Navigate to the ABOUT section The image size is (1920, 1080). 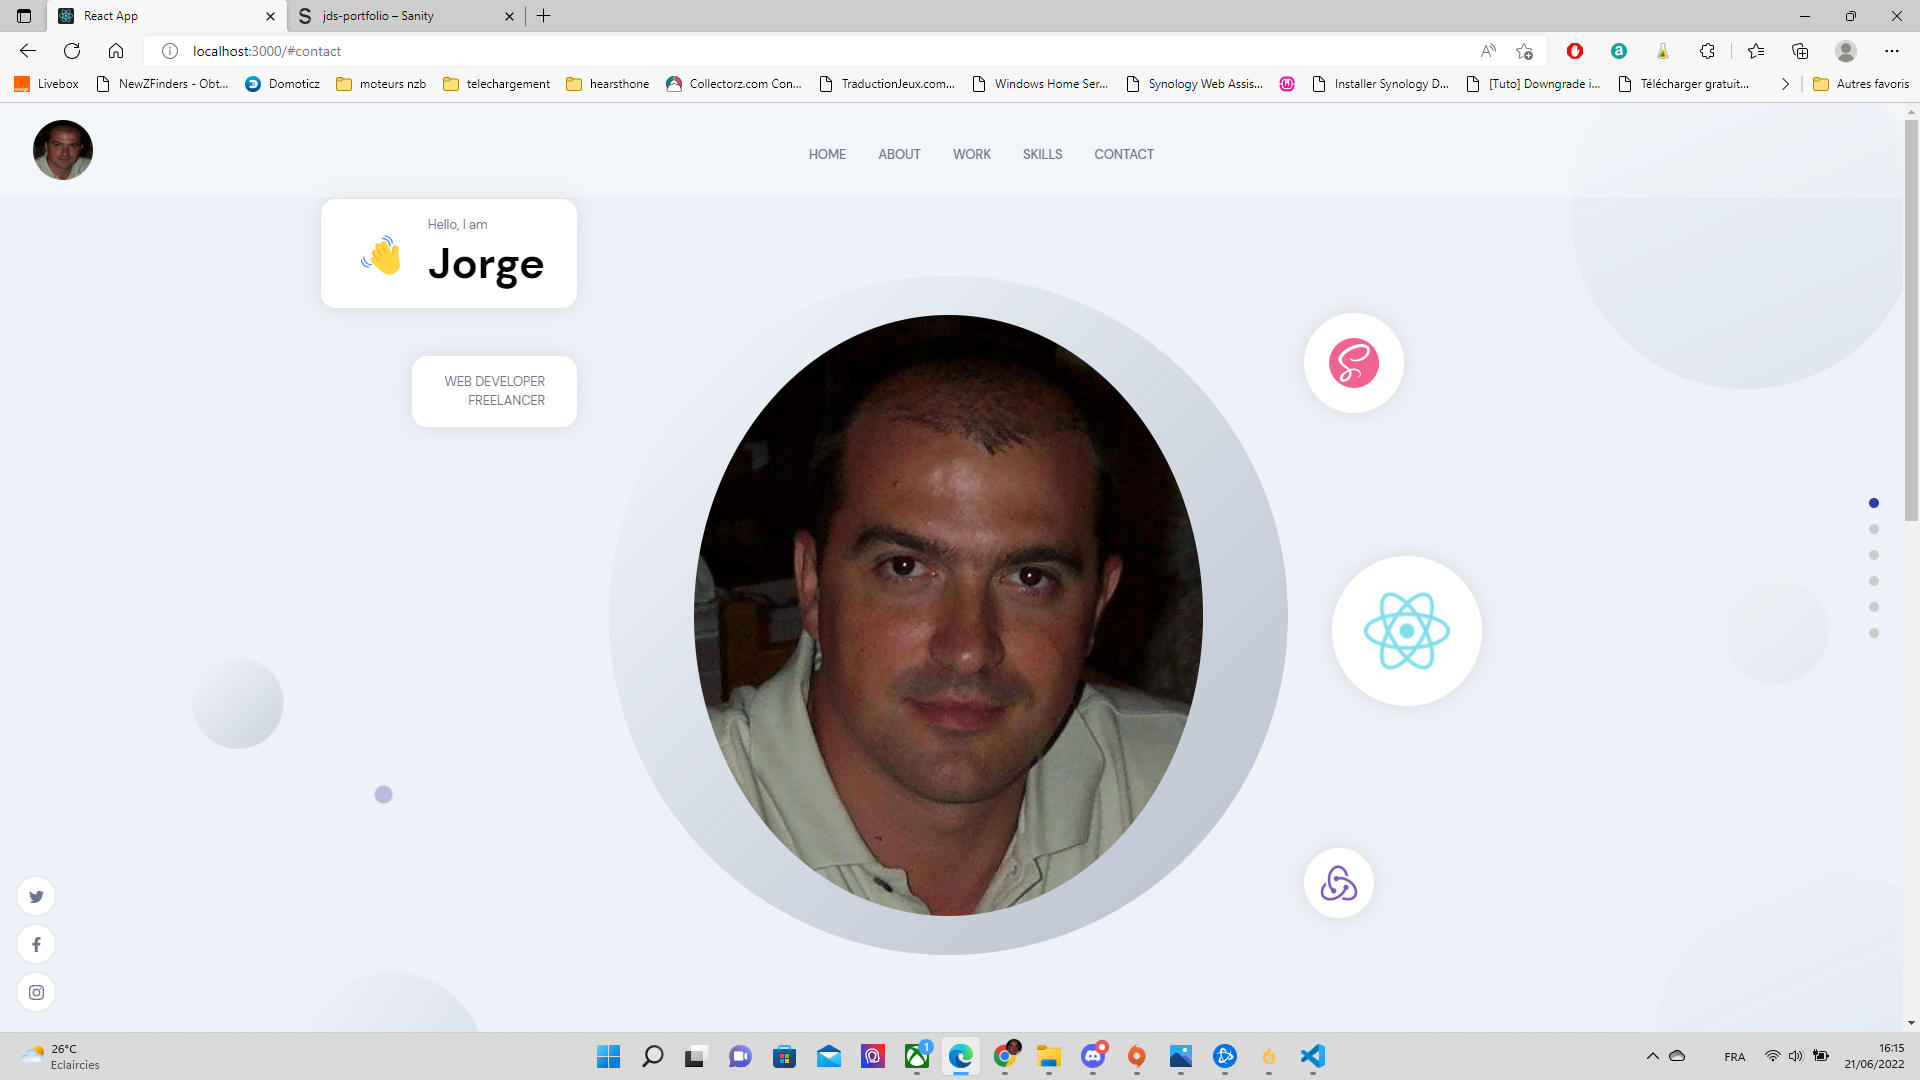(899, 154)
